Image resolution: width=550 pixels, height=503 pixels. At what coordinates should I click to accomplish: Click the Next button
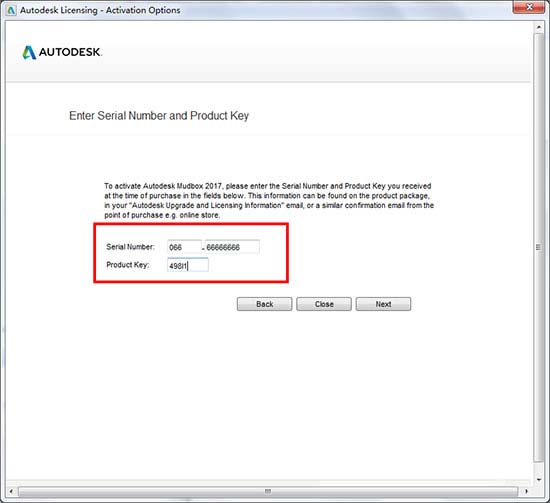[x=383, y=304]
